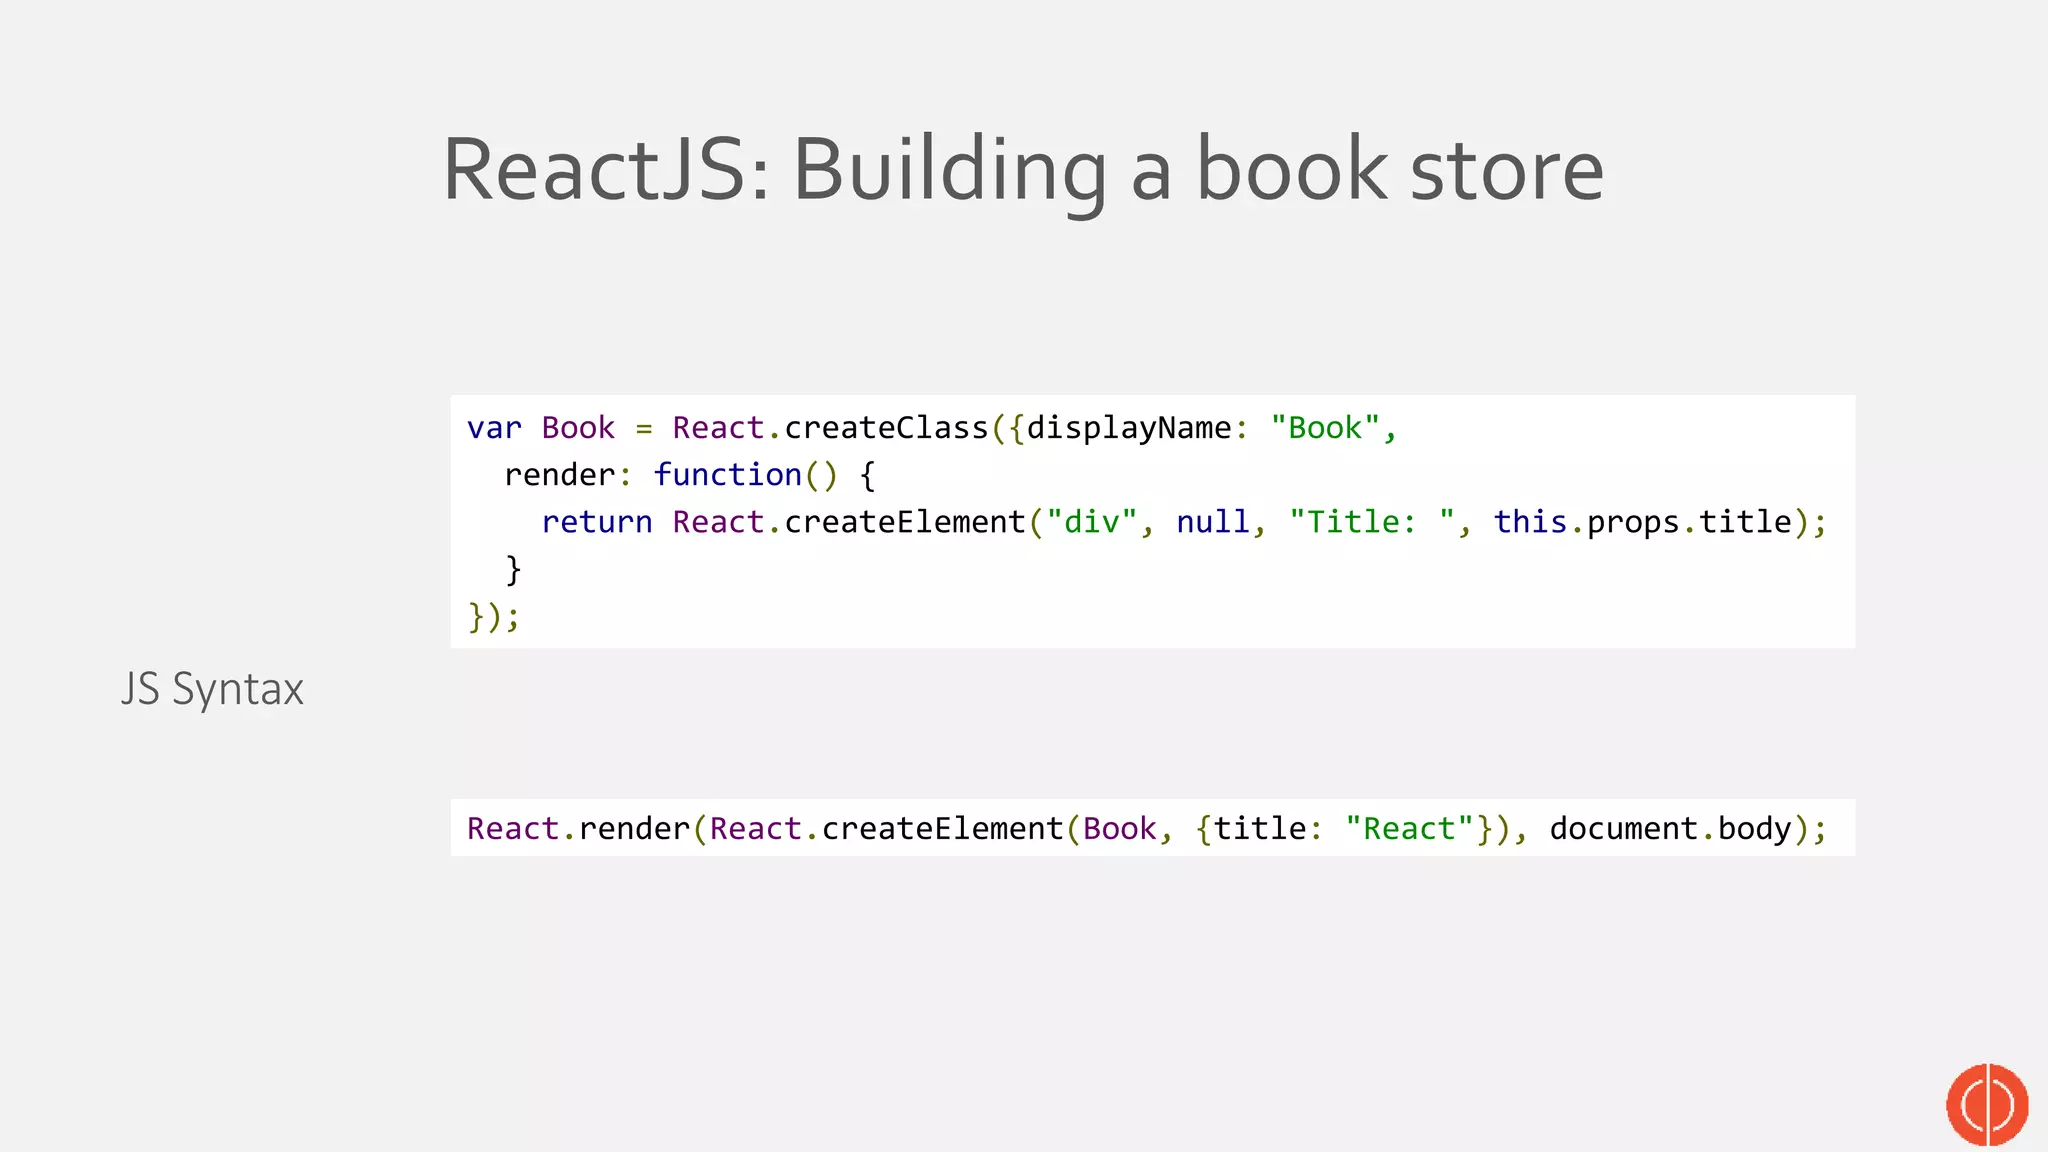Click the "render: function() {" code line

(x=690, y=475)
